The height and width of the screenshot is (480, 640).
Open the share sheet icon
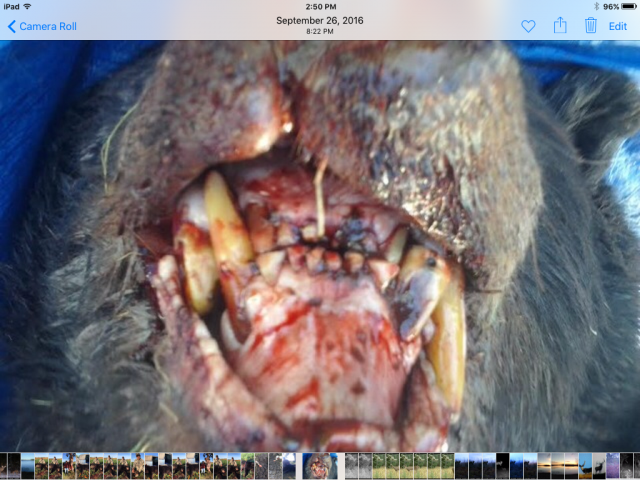tap(560, 26)
